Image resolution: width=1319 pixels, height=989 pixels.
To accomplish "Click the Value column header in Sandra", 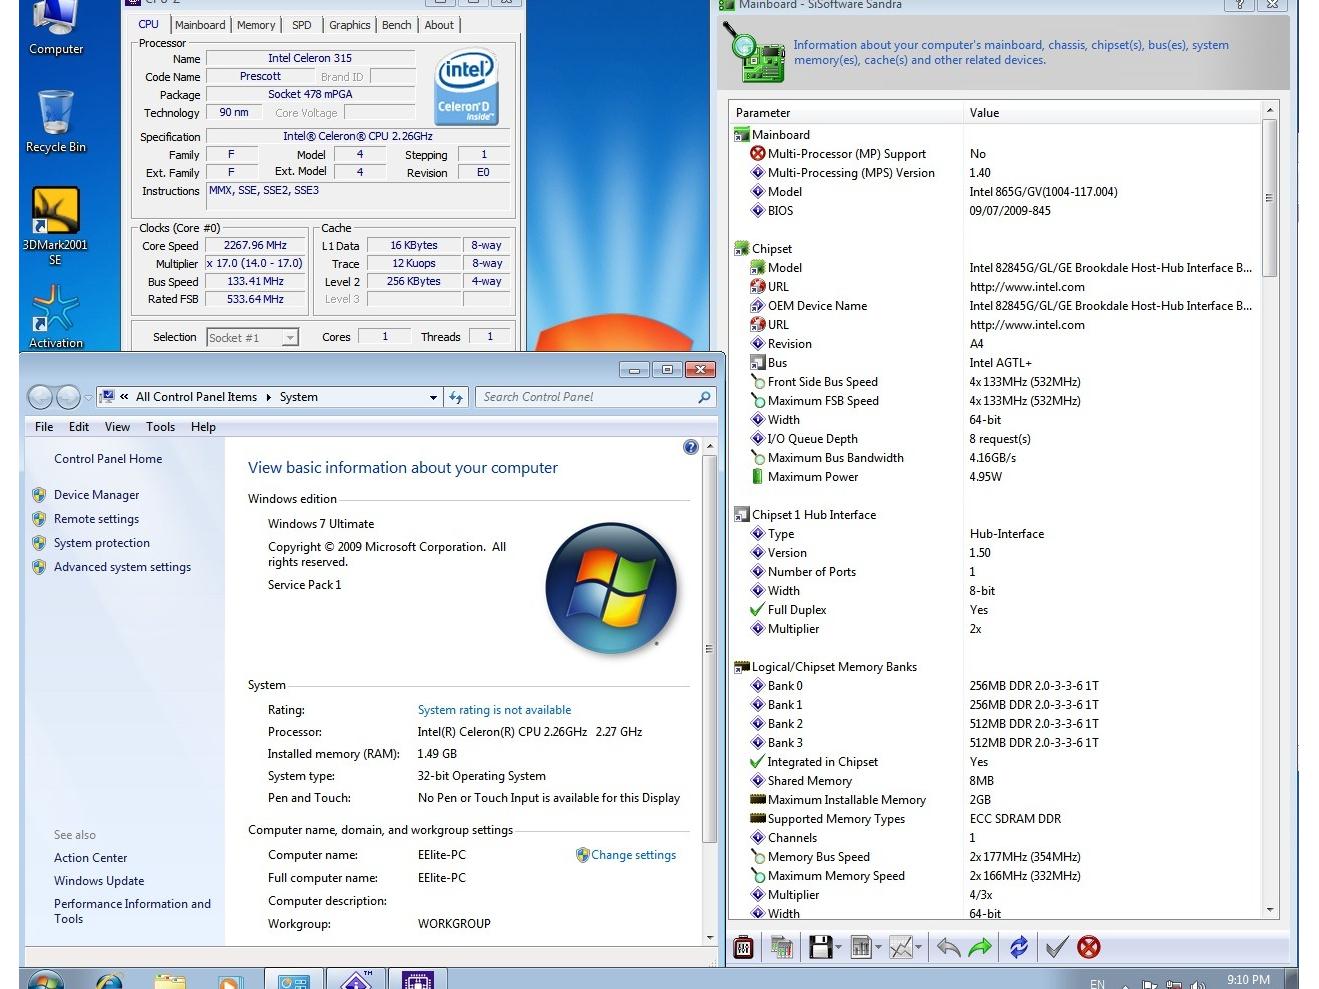I will coord(1112,113).
